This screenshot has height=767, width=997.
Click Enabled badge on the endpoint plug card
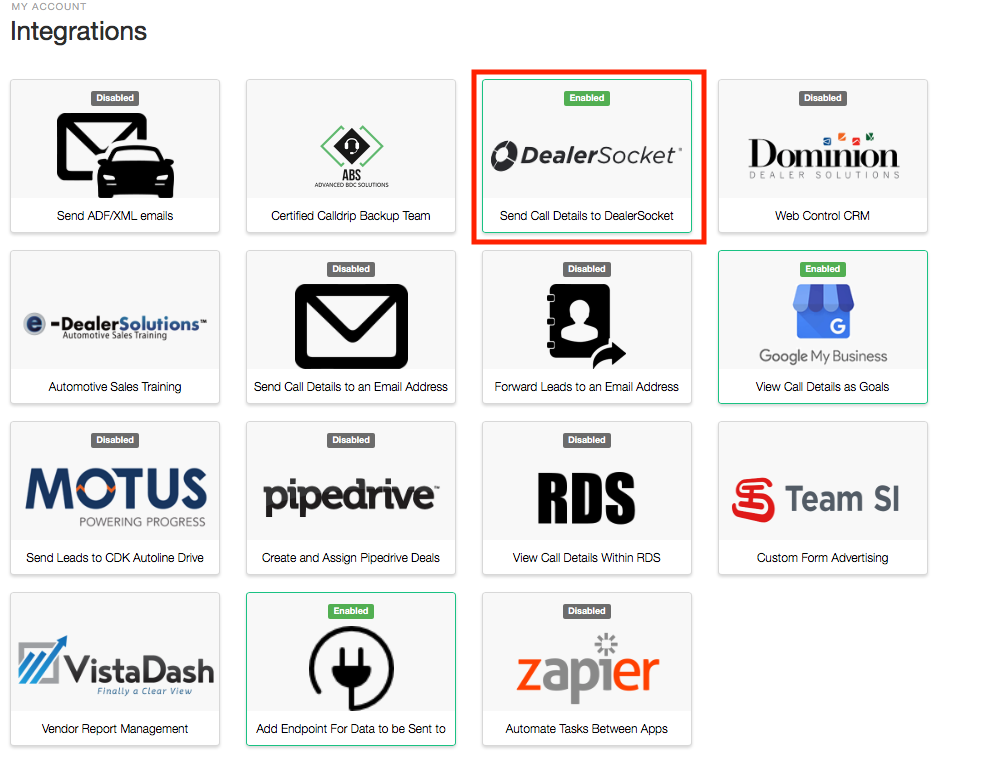pyautogui.click(x=351, y=611)
